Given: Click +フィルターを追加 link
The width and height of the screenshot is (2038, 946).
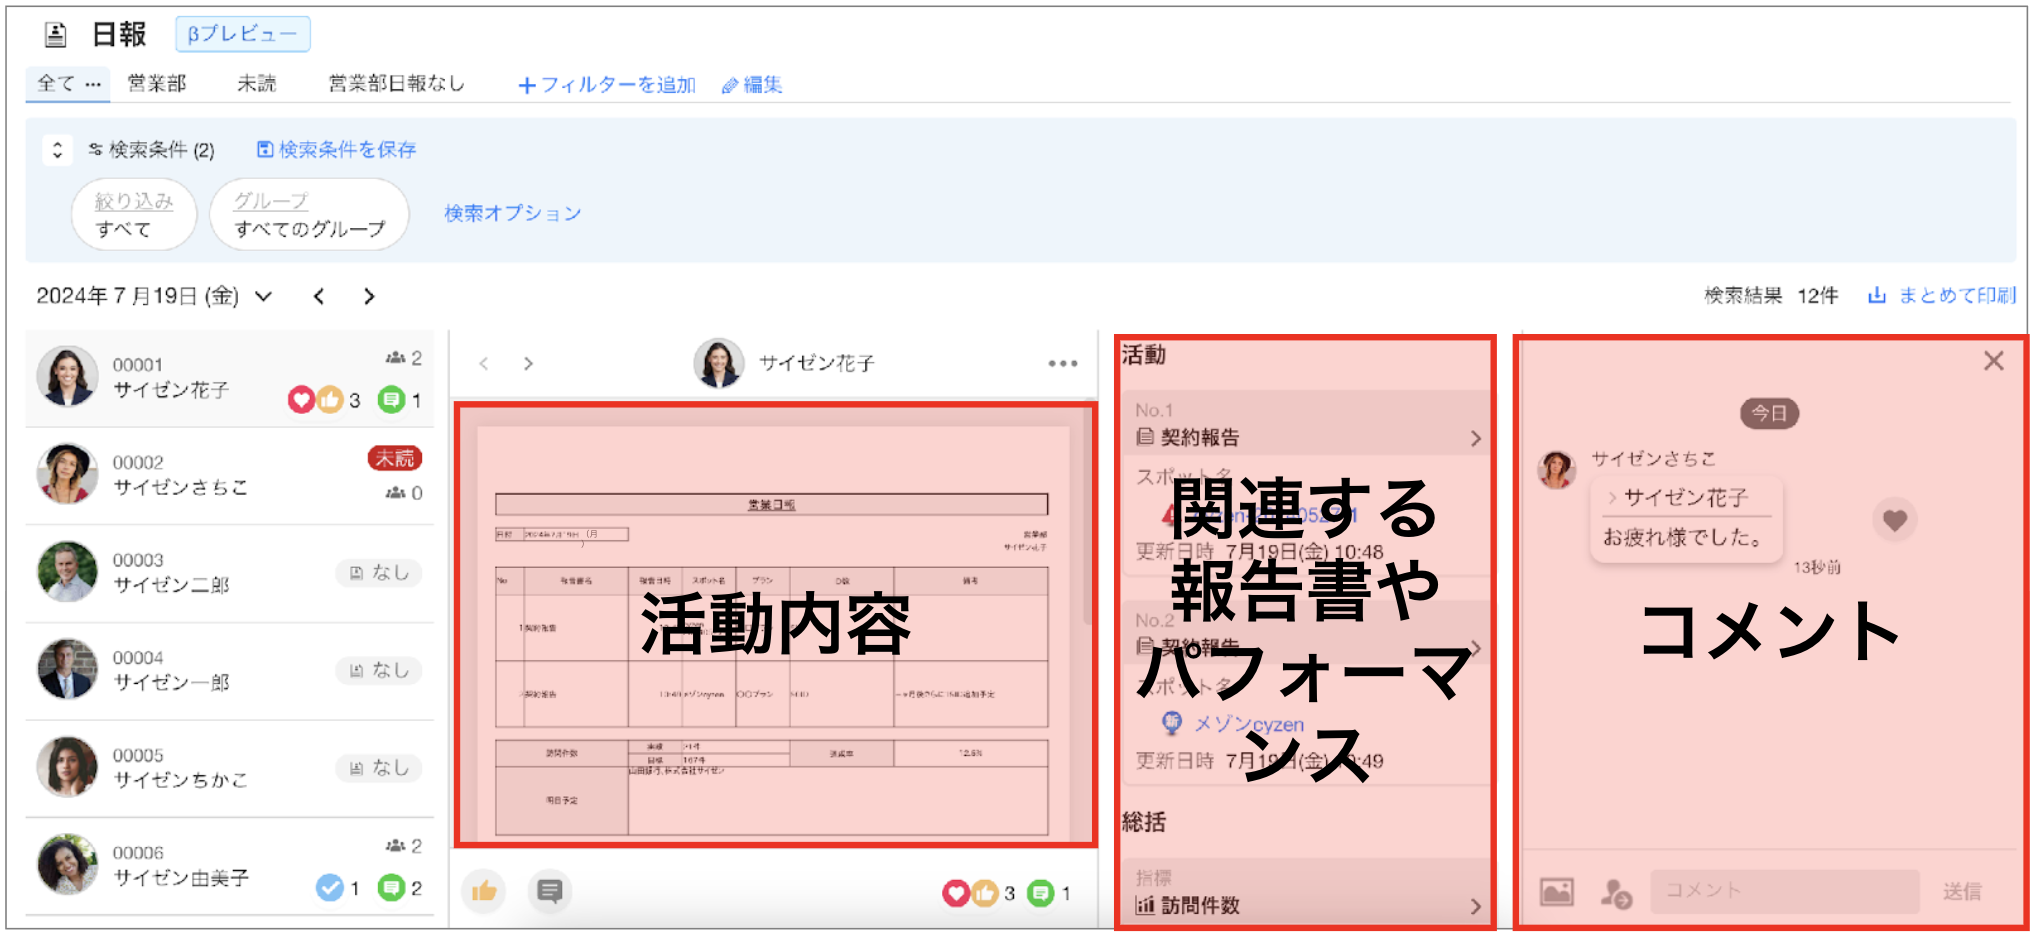Looking at the screenshot, I should click(607, 85).
